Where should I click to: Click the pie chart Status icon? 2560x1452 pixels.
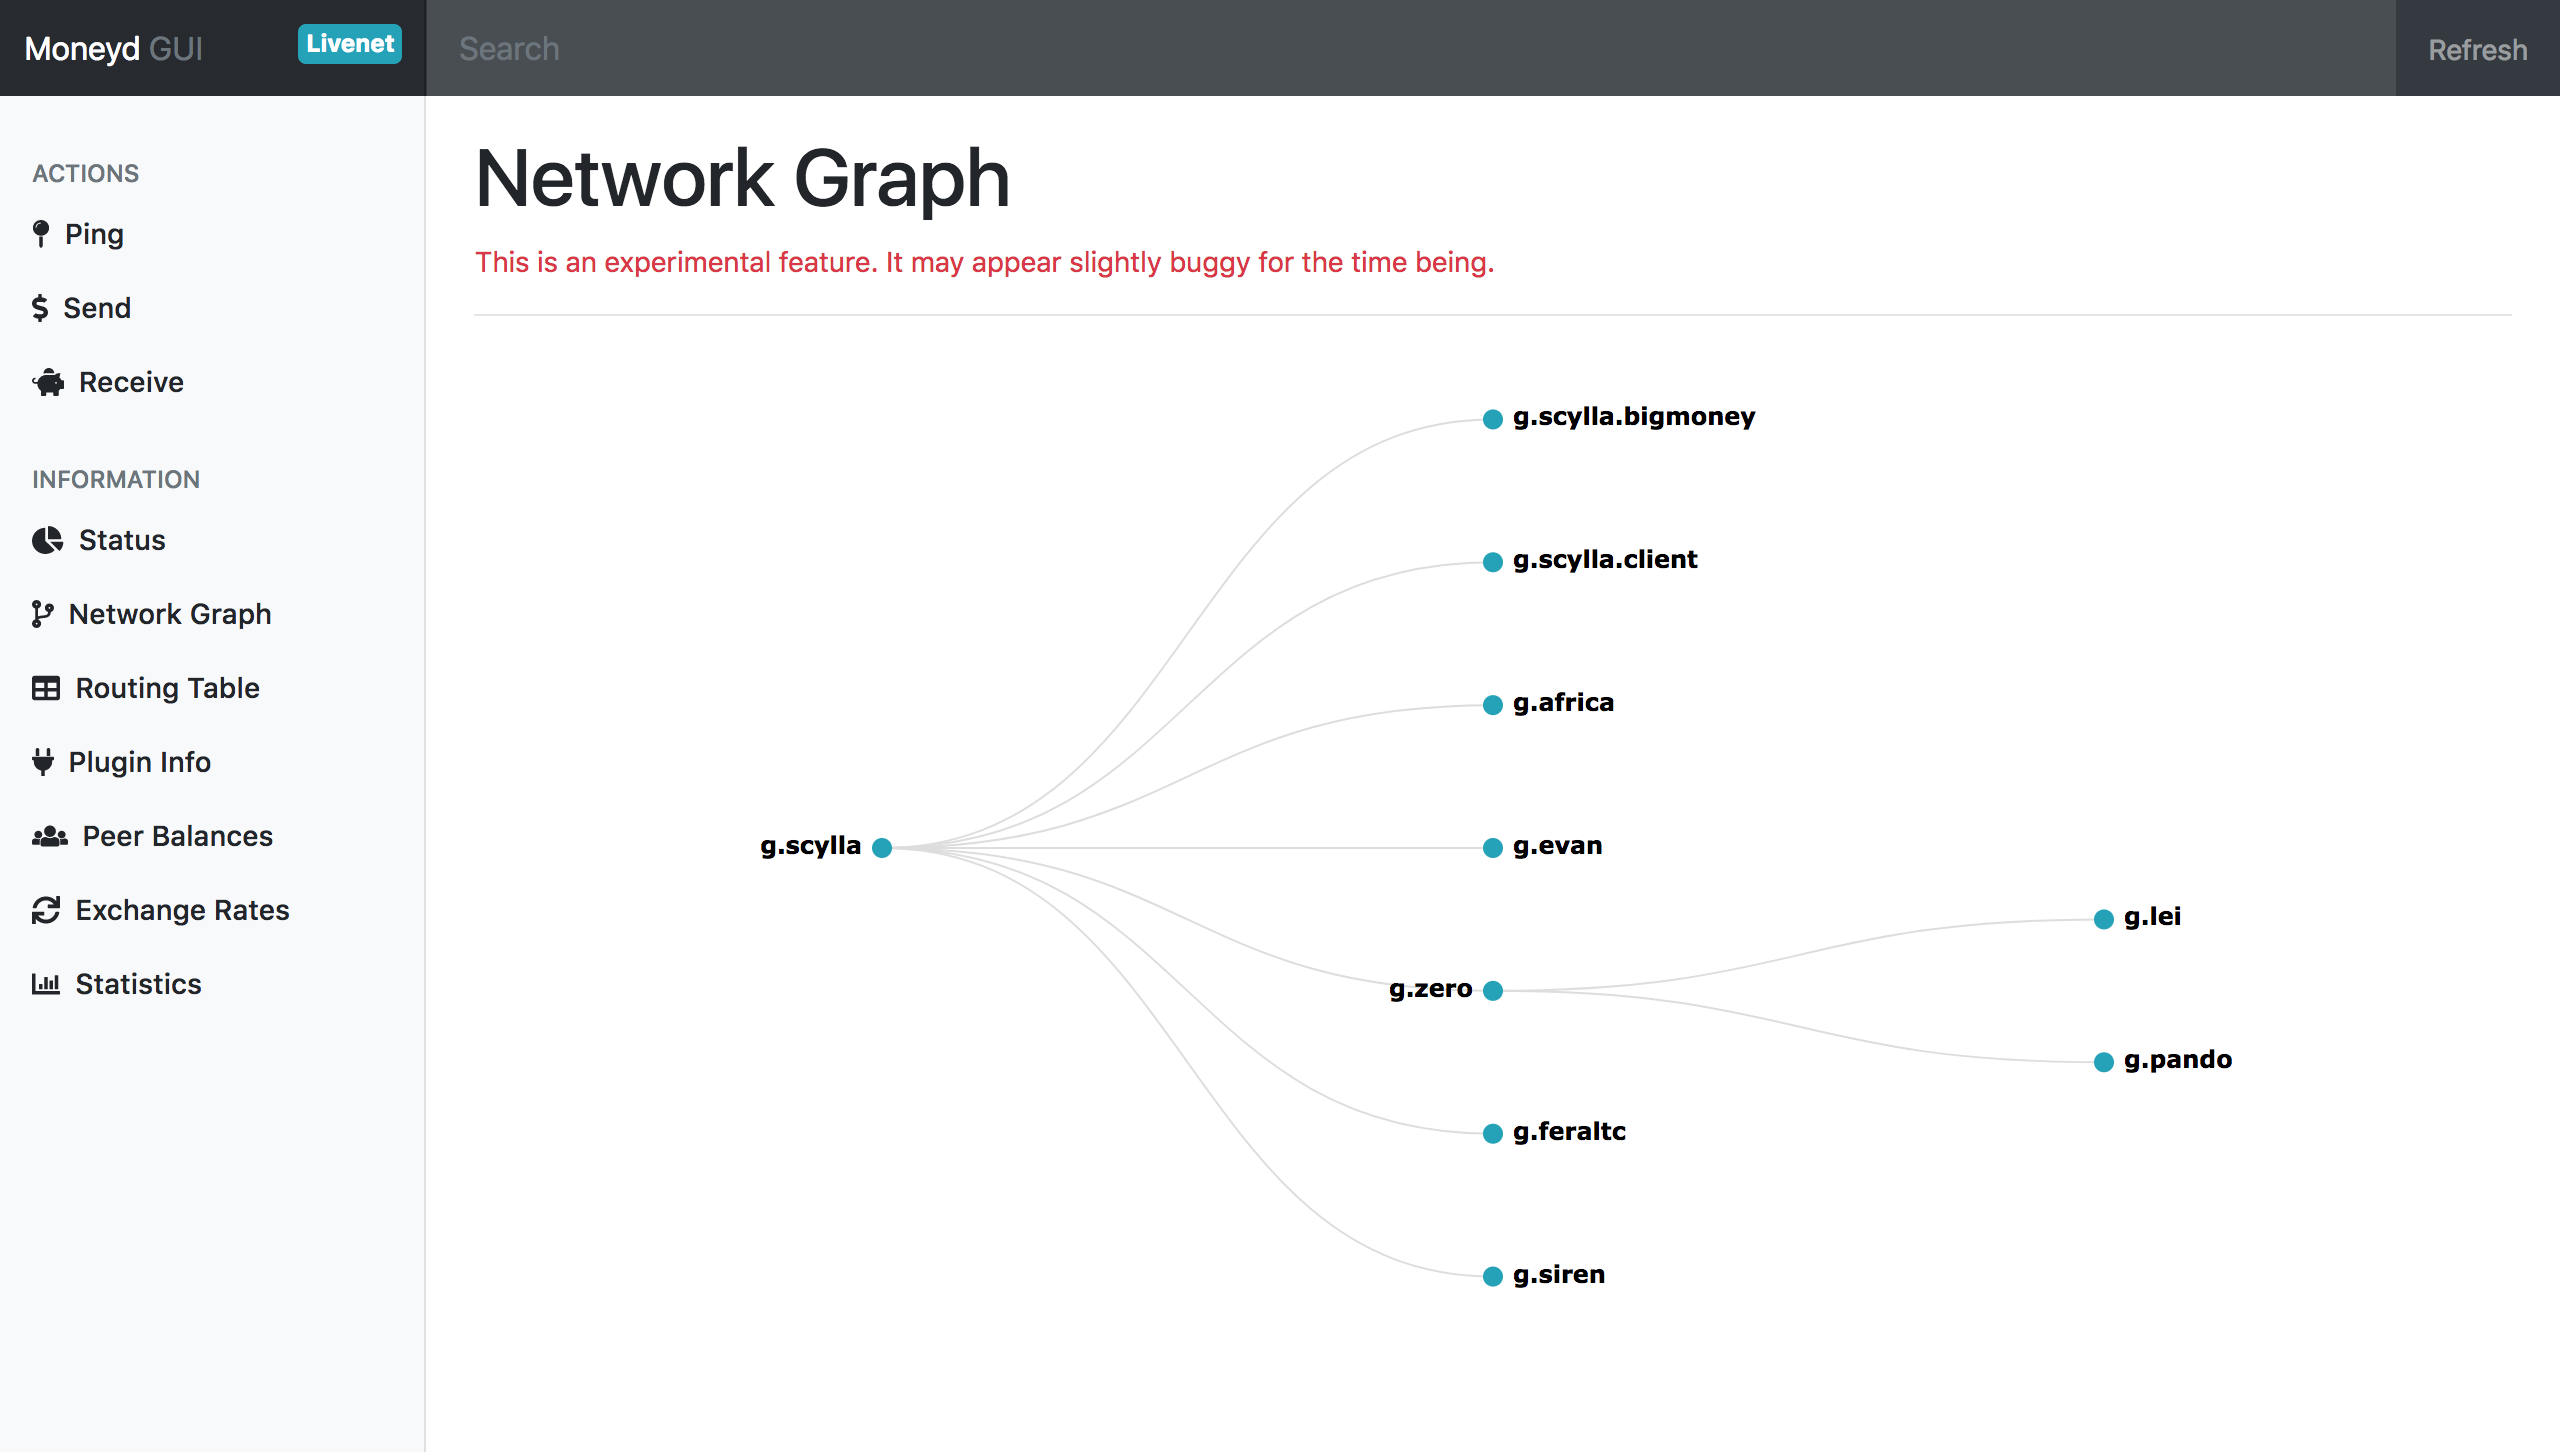click(47, 540)
